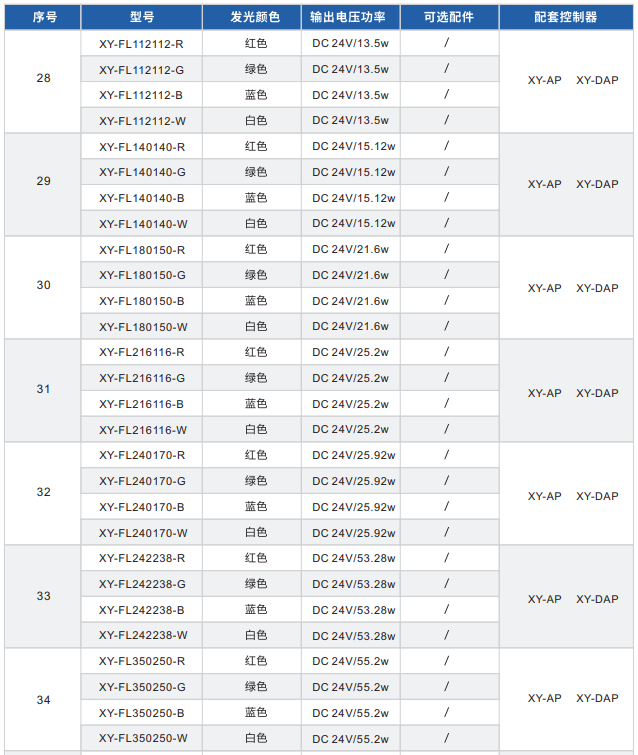Click the 配套控制器 column header
Image resolution: width=638 pixels, height=755 pixels.
565,17
